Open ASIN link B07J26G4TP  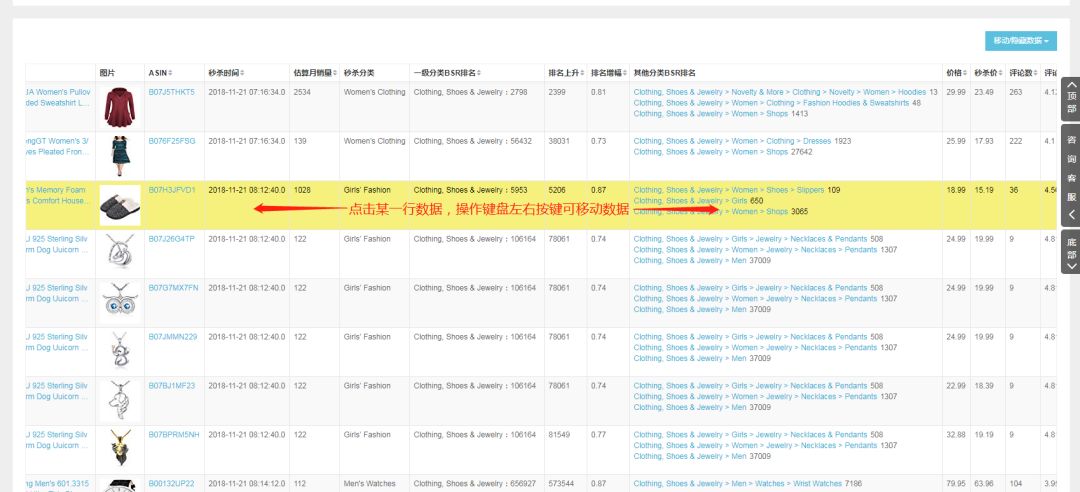click(x=172, y=238)
